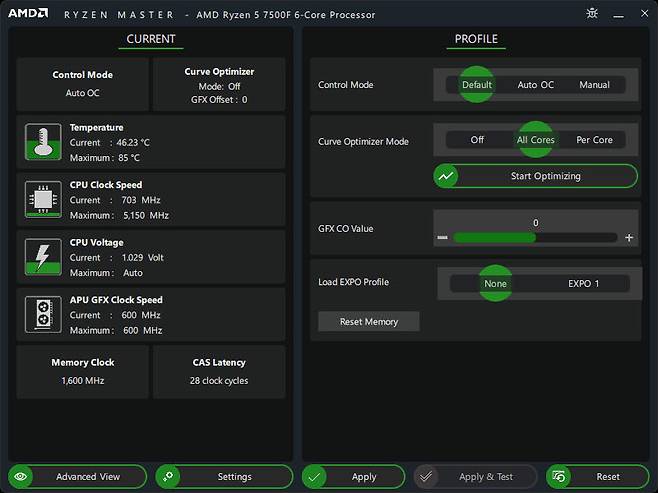Switch to the CURRENT tab heading

click(x=151, y=39)
